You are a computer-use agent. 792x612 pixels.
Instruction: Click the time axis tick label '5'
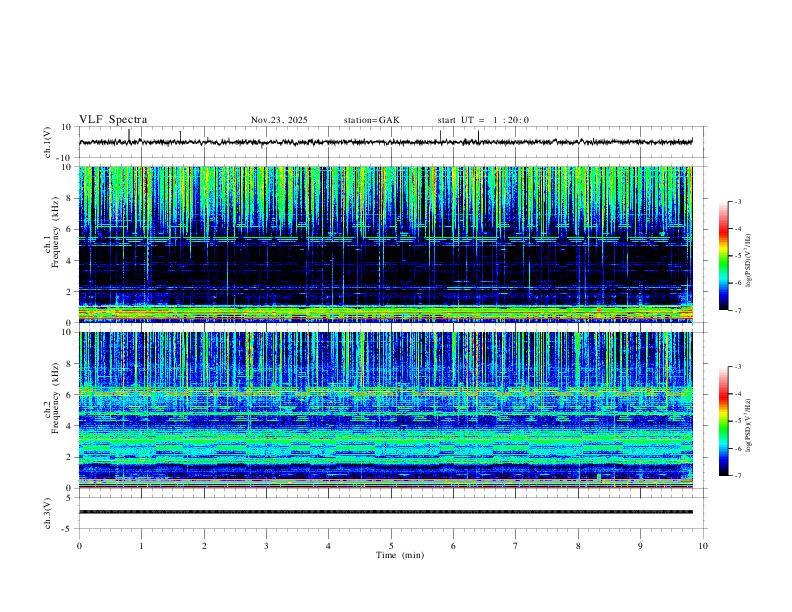pos(391,546)
